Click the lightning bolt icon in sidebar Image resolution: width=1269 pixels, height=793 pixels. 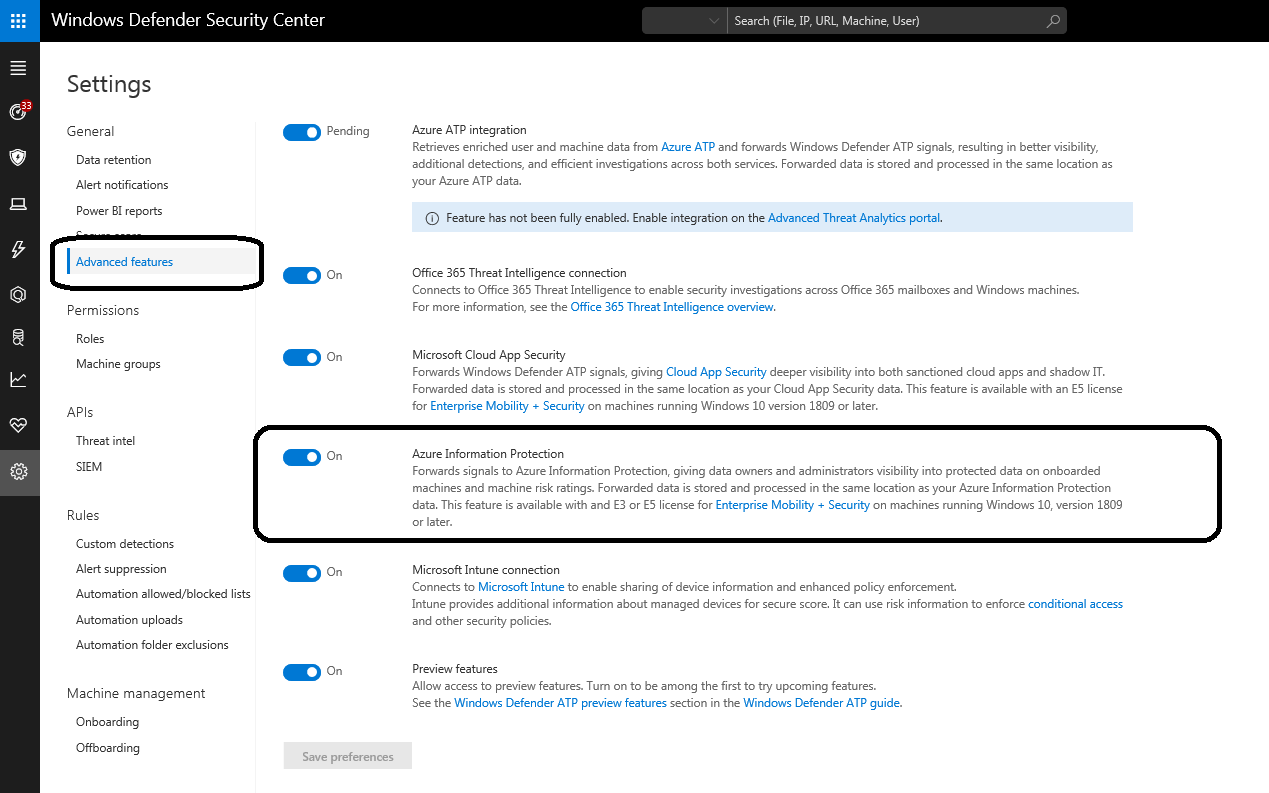(x=18, y=250)
